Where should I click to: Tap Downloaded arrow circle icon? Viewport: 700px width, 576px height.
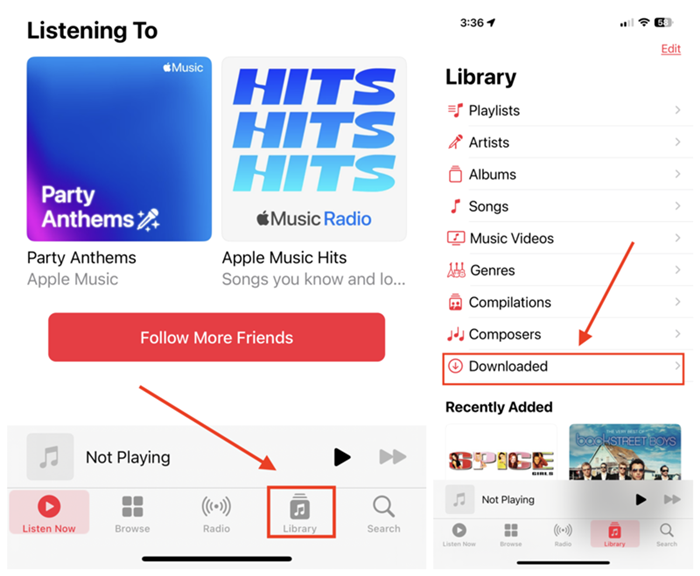point(455,366)
